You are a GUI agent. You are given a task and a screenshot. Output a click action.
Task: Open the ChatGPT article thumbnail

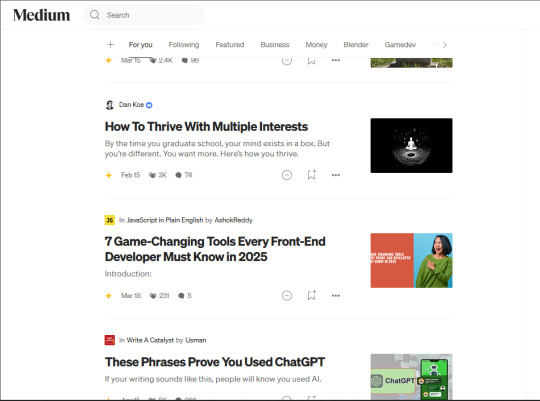411,377
